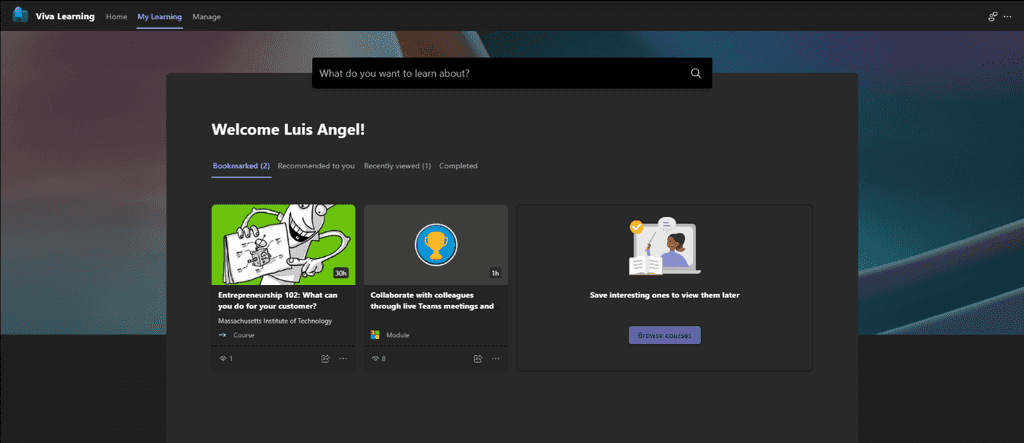This screenshot has height=443, width=1024.
Task: Show the Recommended to you tab
Action: 316,166
